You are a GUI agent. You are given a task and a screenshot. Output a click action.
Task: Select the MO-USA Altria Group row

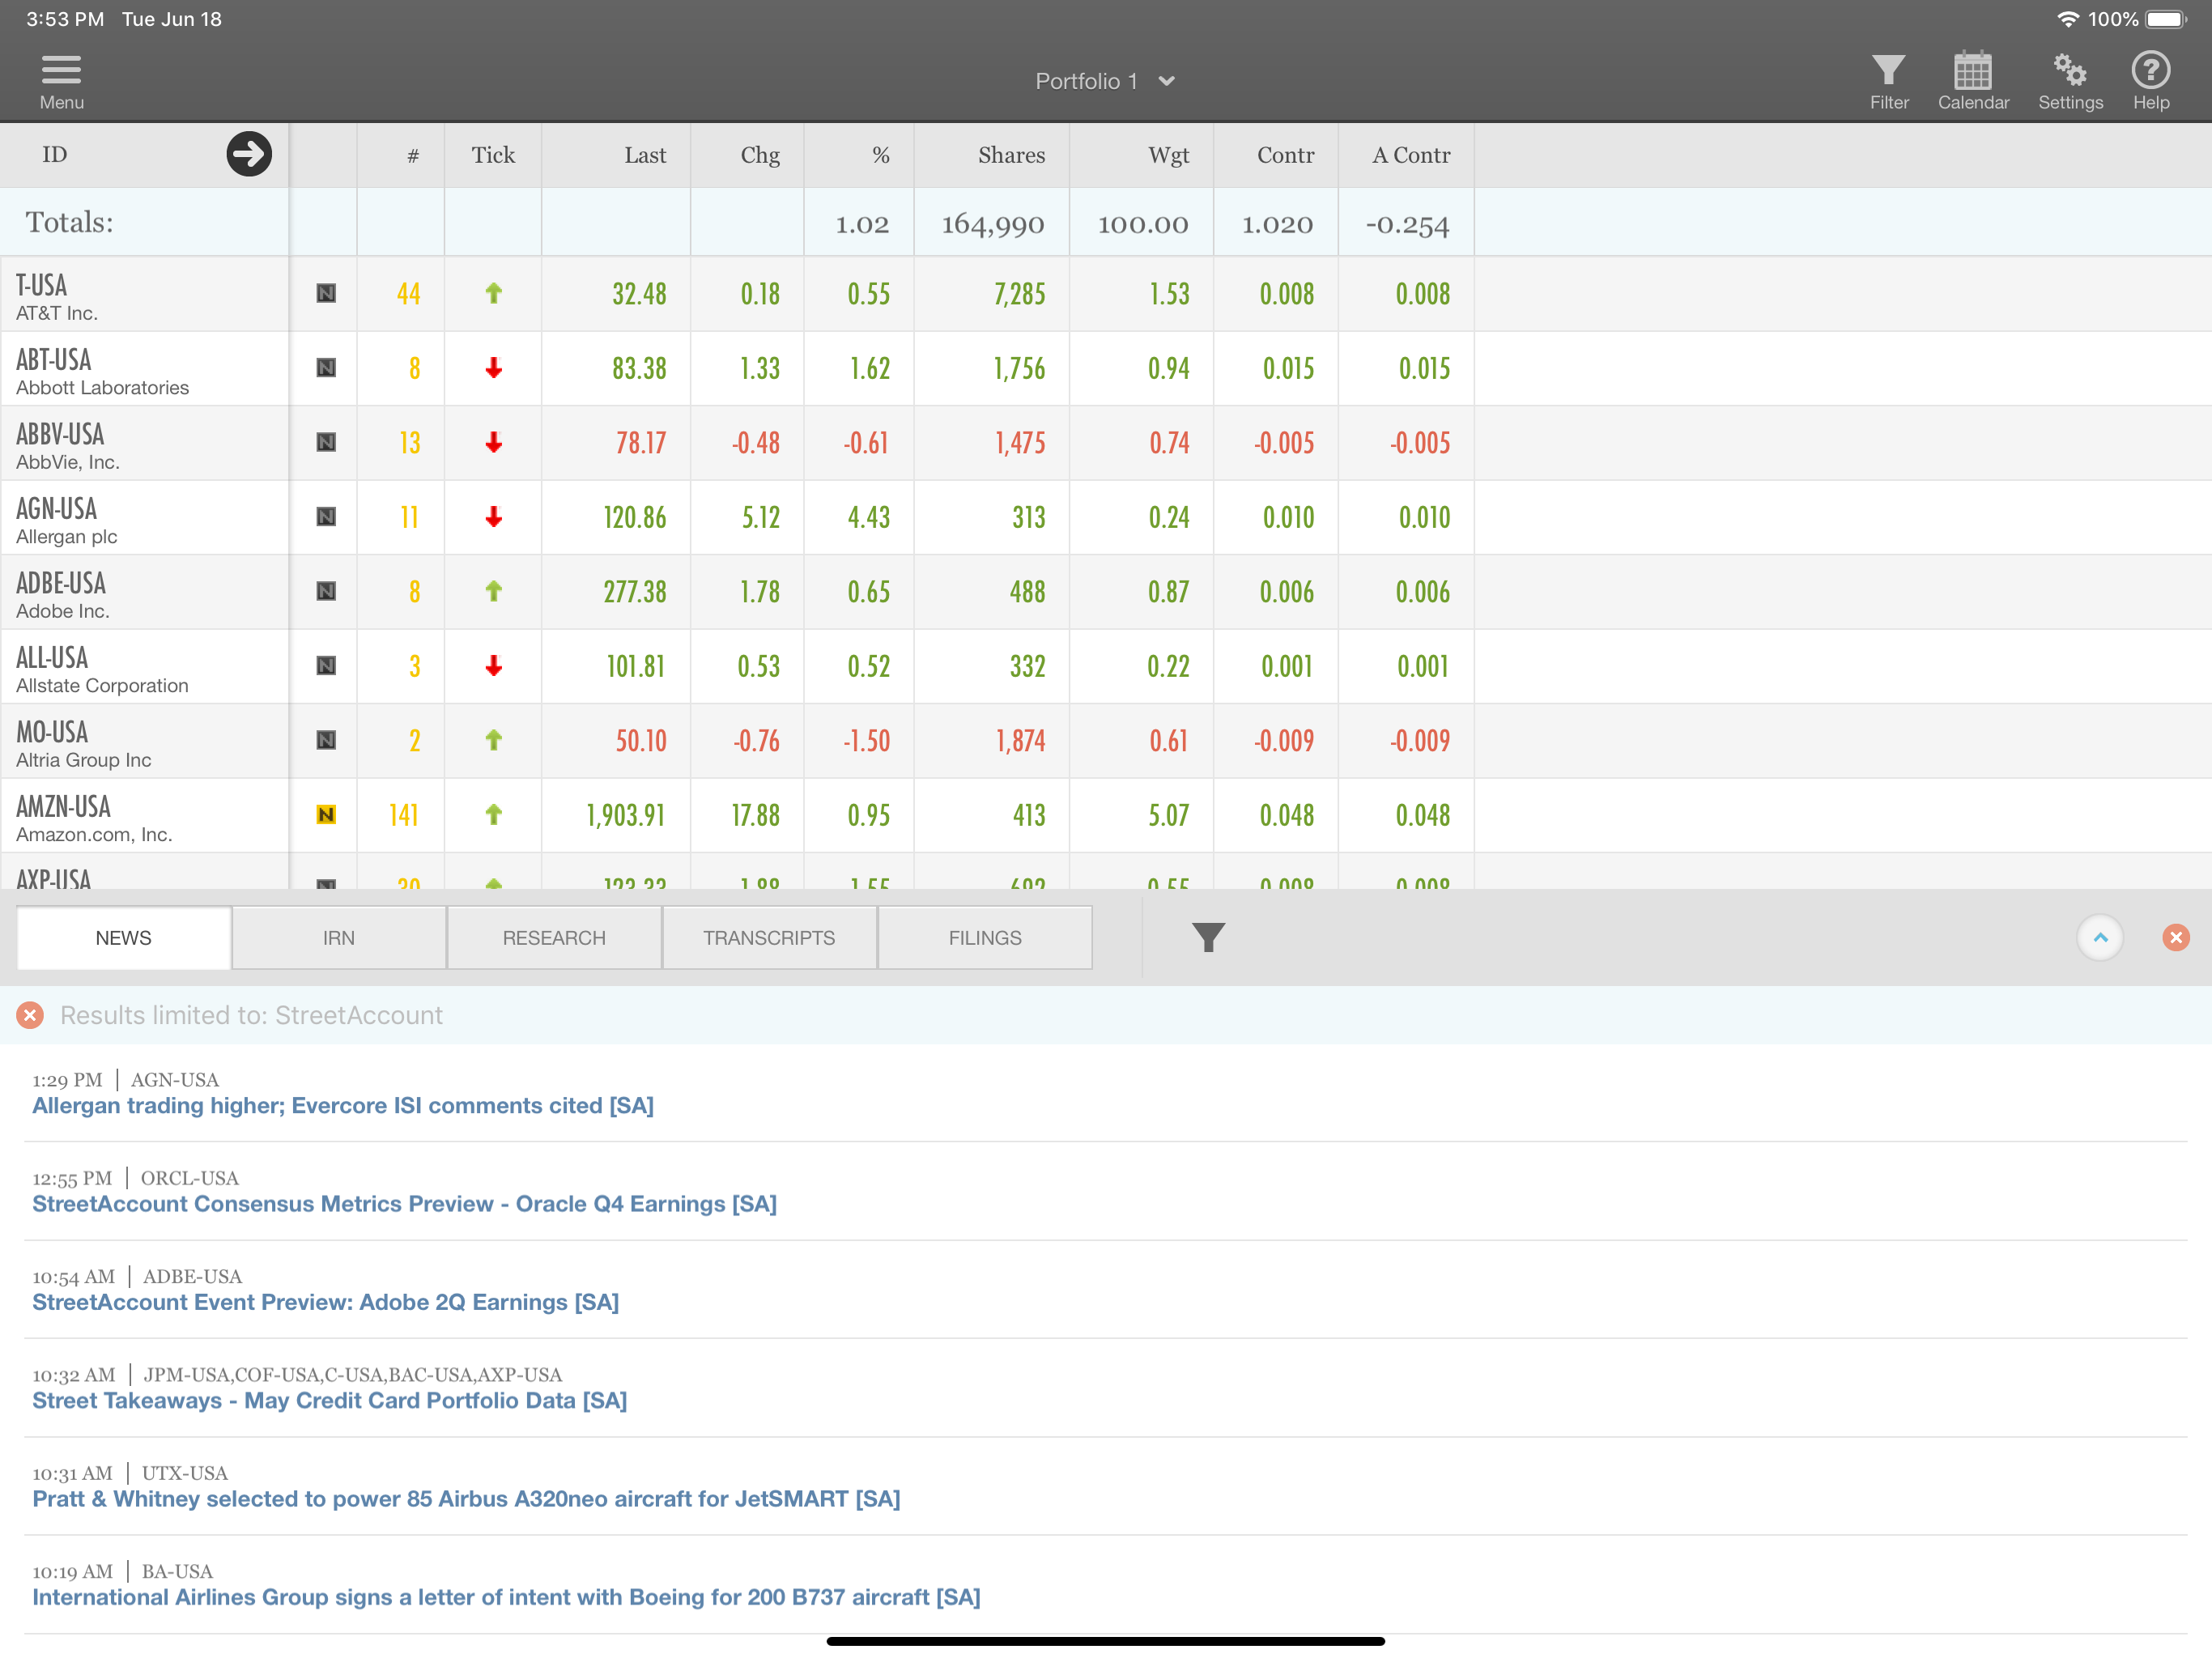click(x=1106, y=741)
